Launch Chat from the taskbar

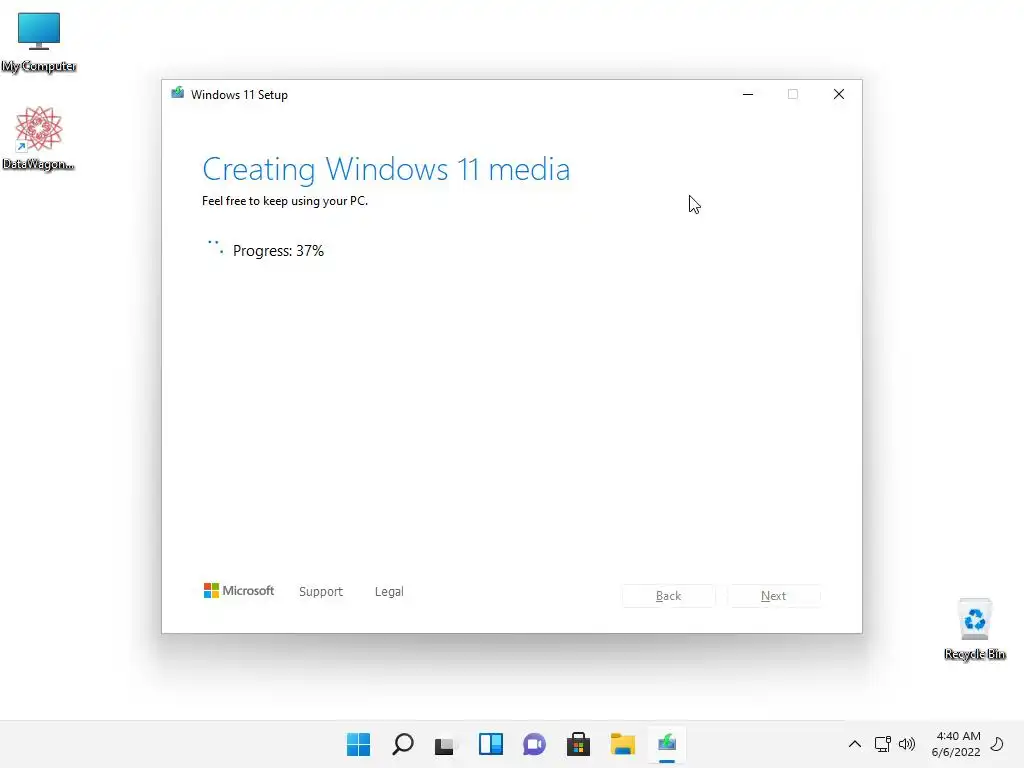coord(534,744)
